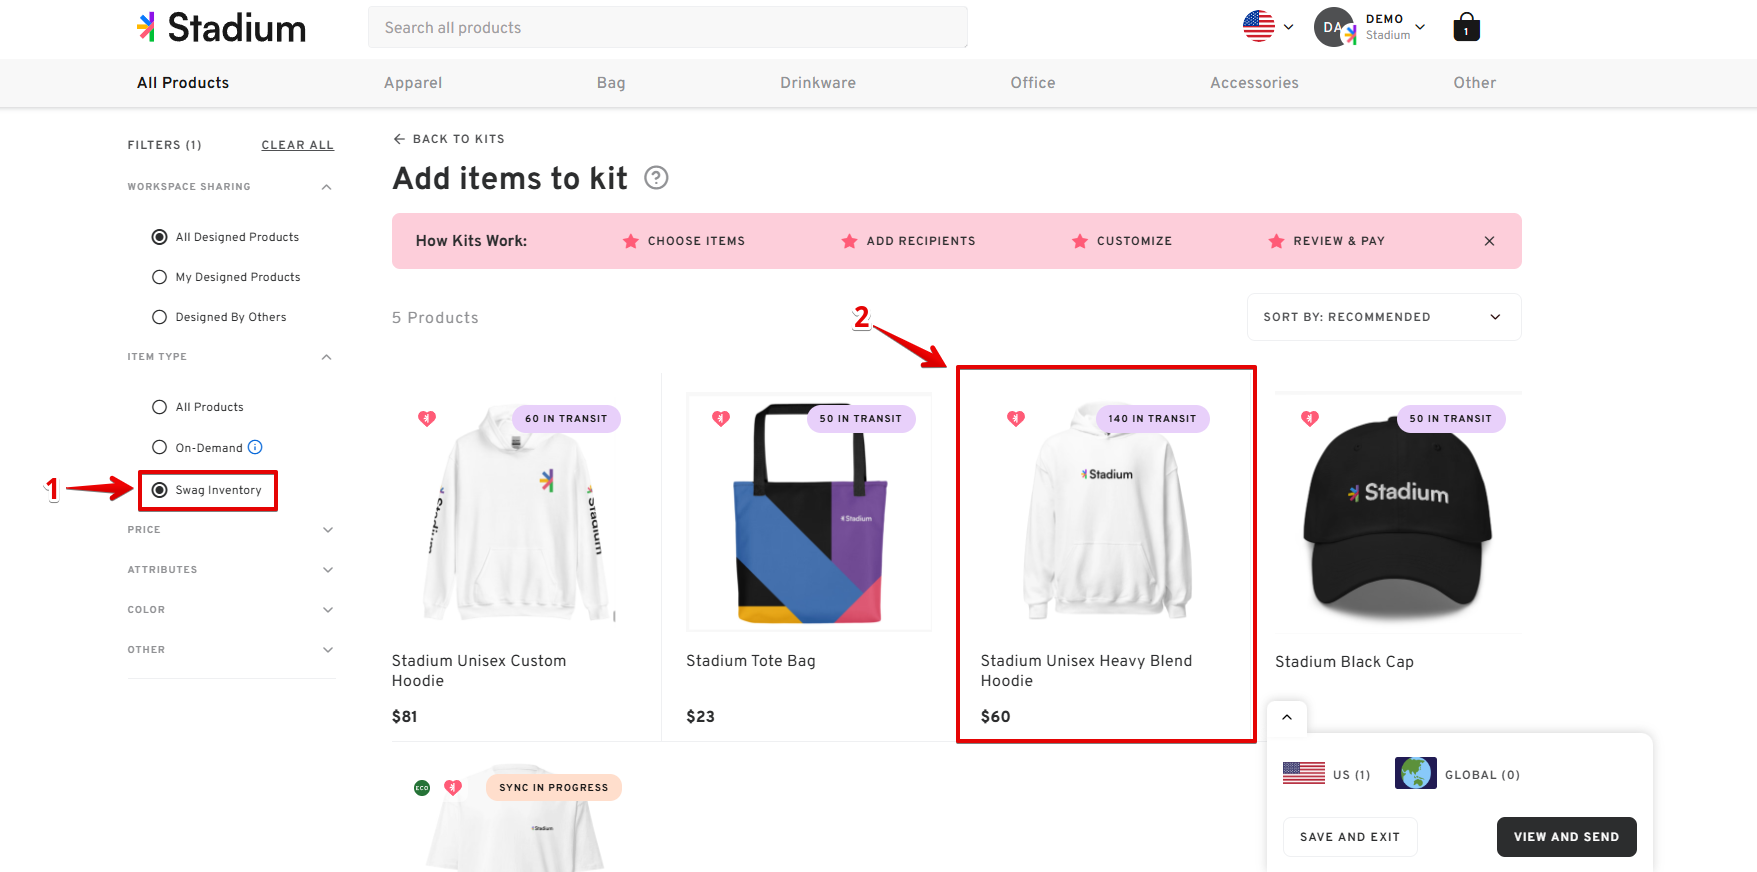Select Designed By Others radio option
The height and width of the screenshot is (872, 1757).
tap(159, 317)
